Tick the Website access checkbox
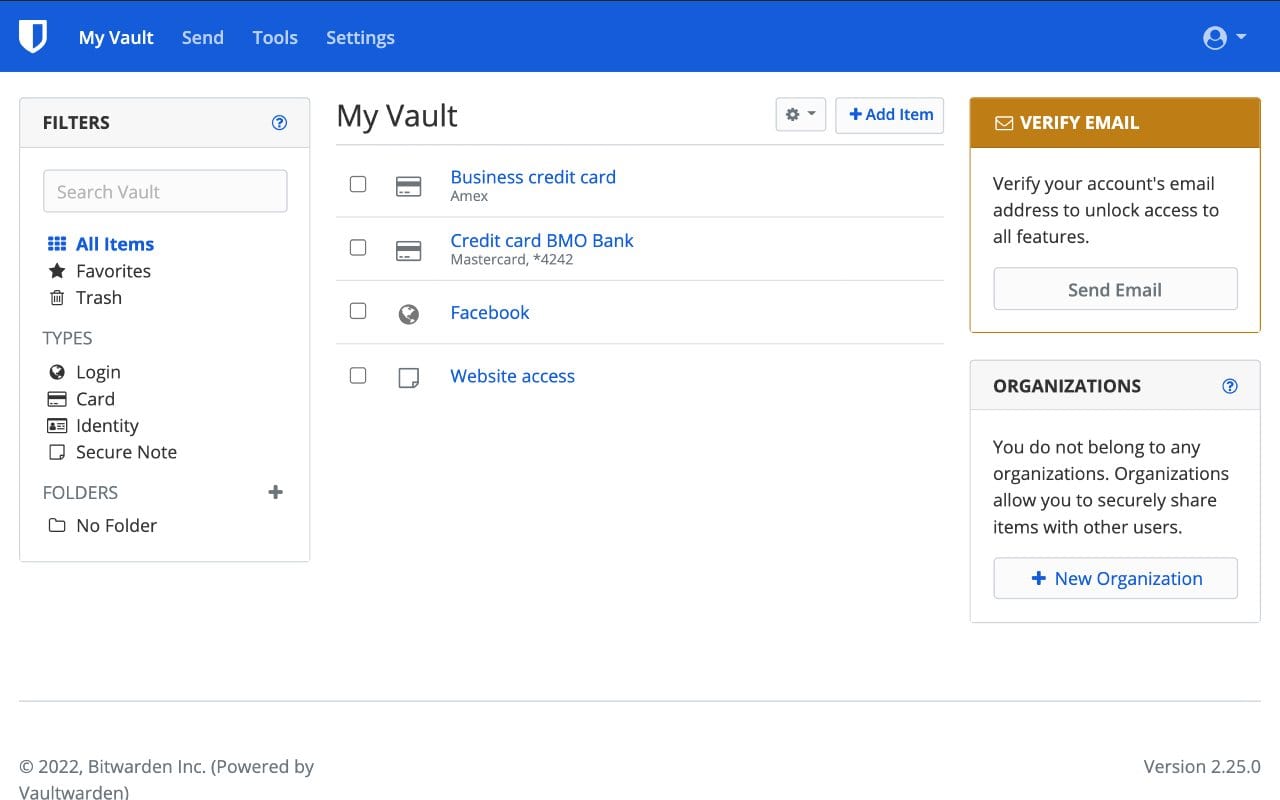 click(x=358, y=375)
